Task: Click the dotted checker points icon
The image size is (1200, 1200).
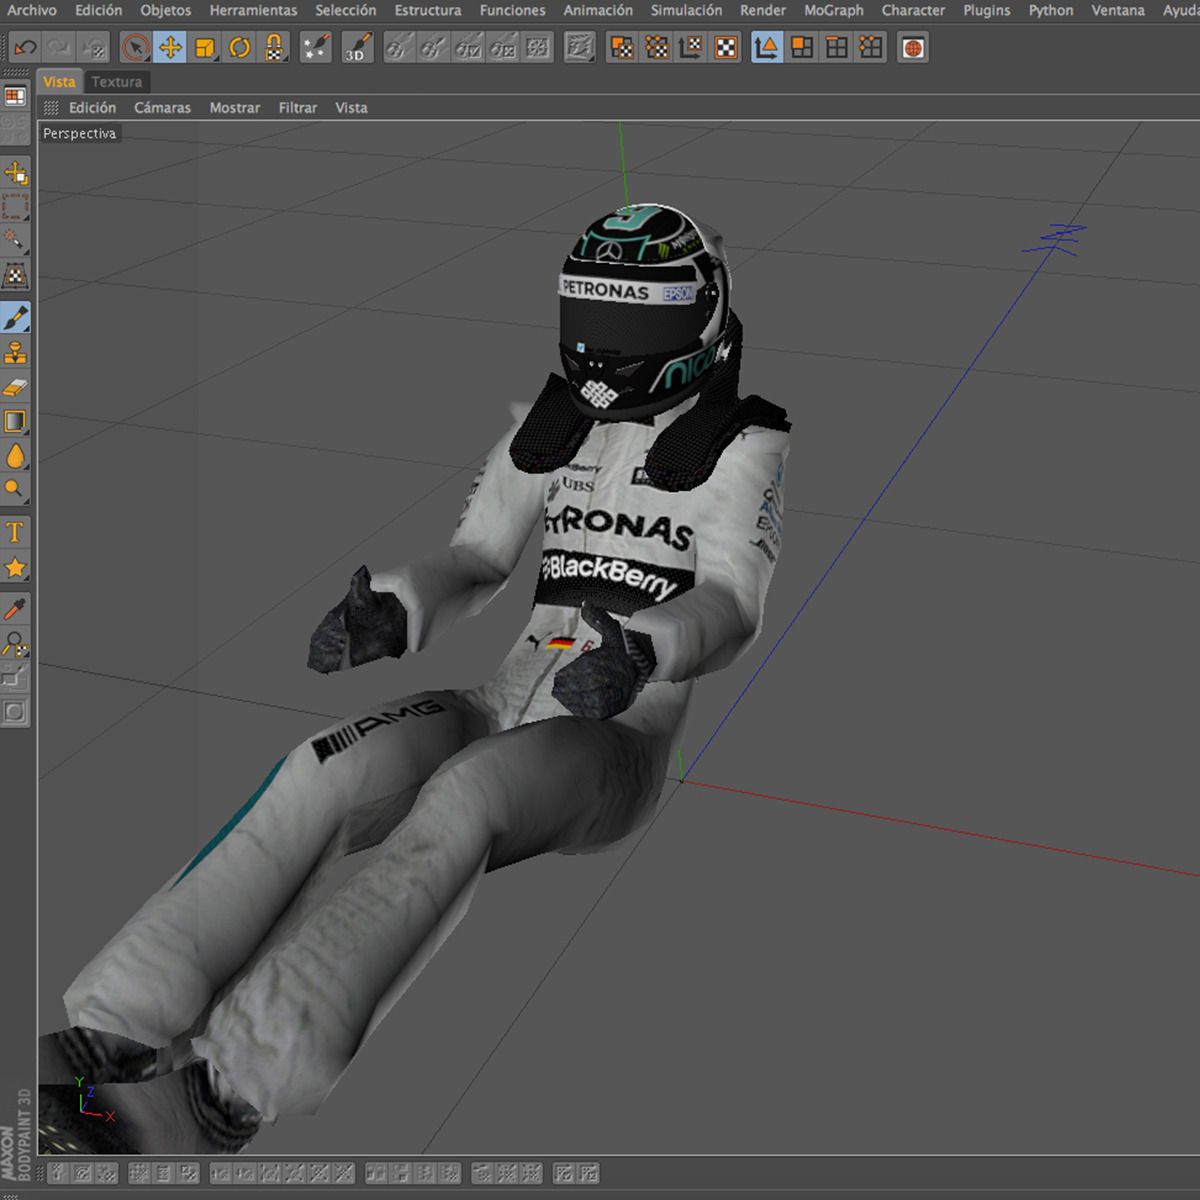Action: point(657,47)
